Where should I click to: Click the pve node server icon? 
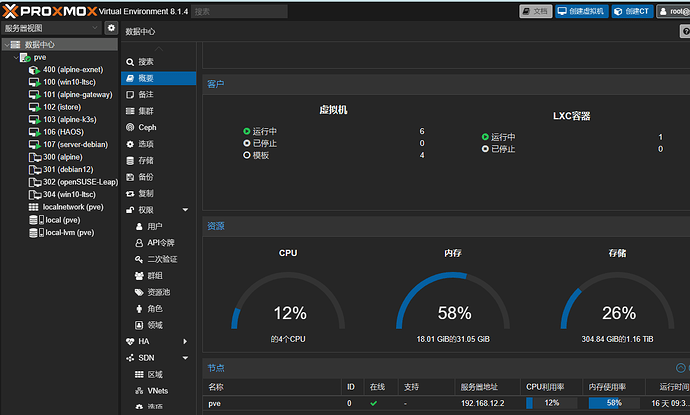tap(26, 58)
